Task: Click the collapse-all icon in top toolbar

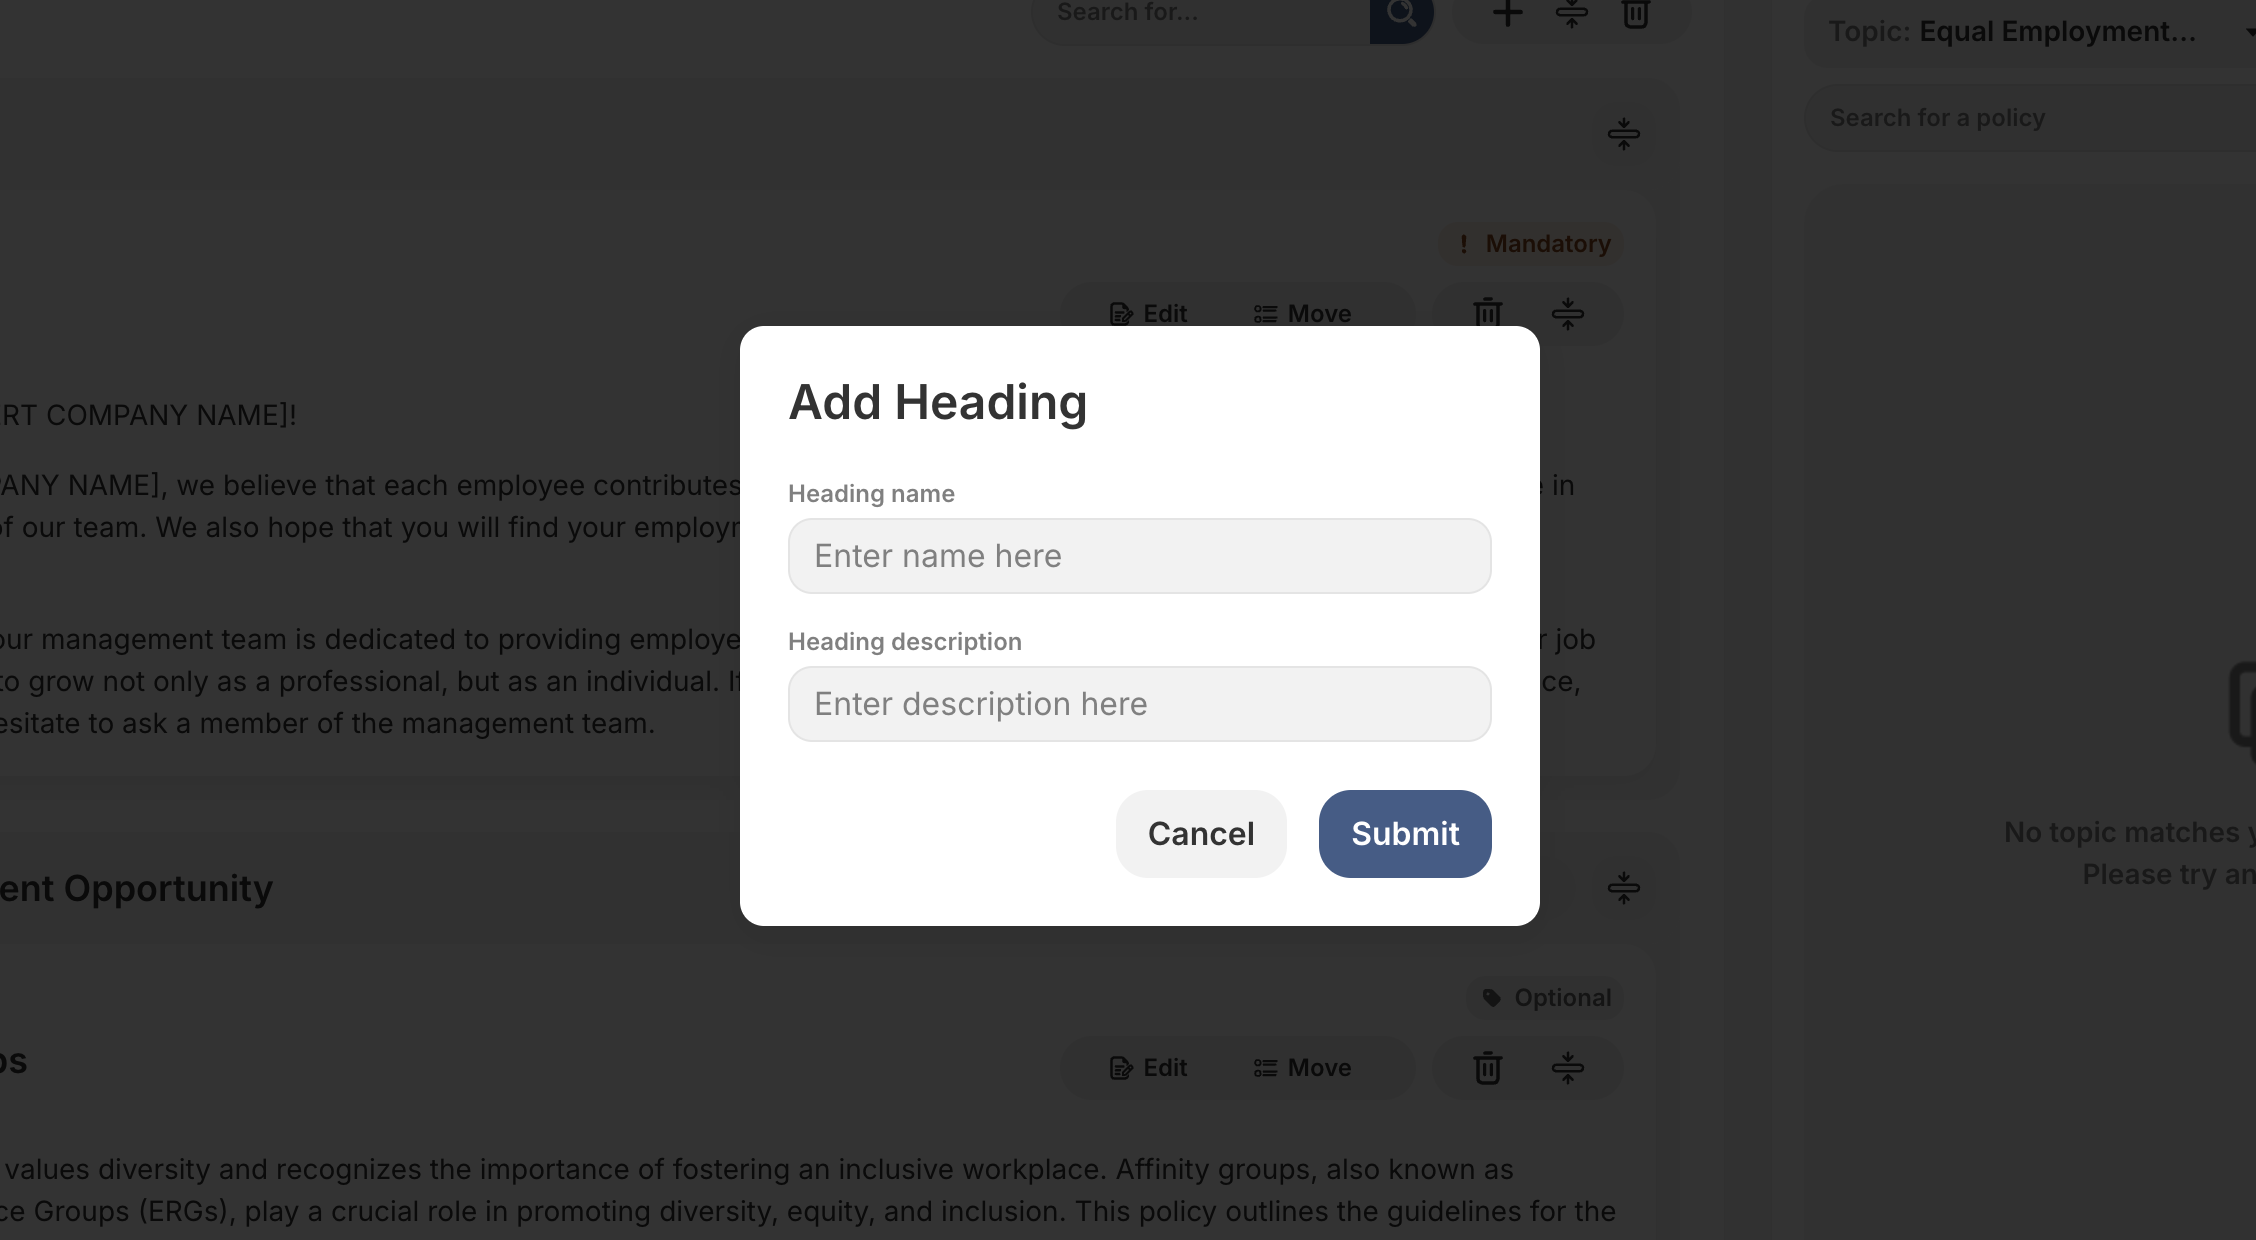Action: (x=1571, y=14)
